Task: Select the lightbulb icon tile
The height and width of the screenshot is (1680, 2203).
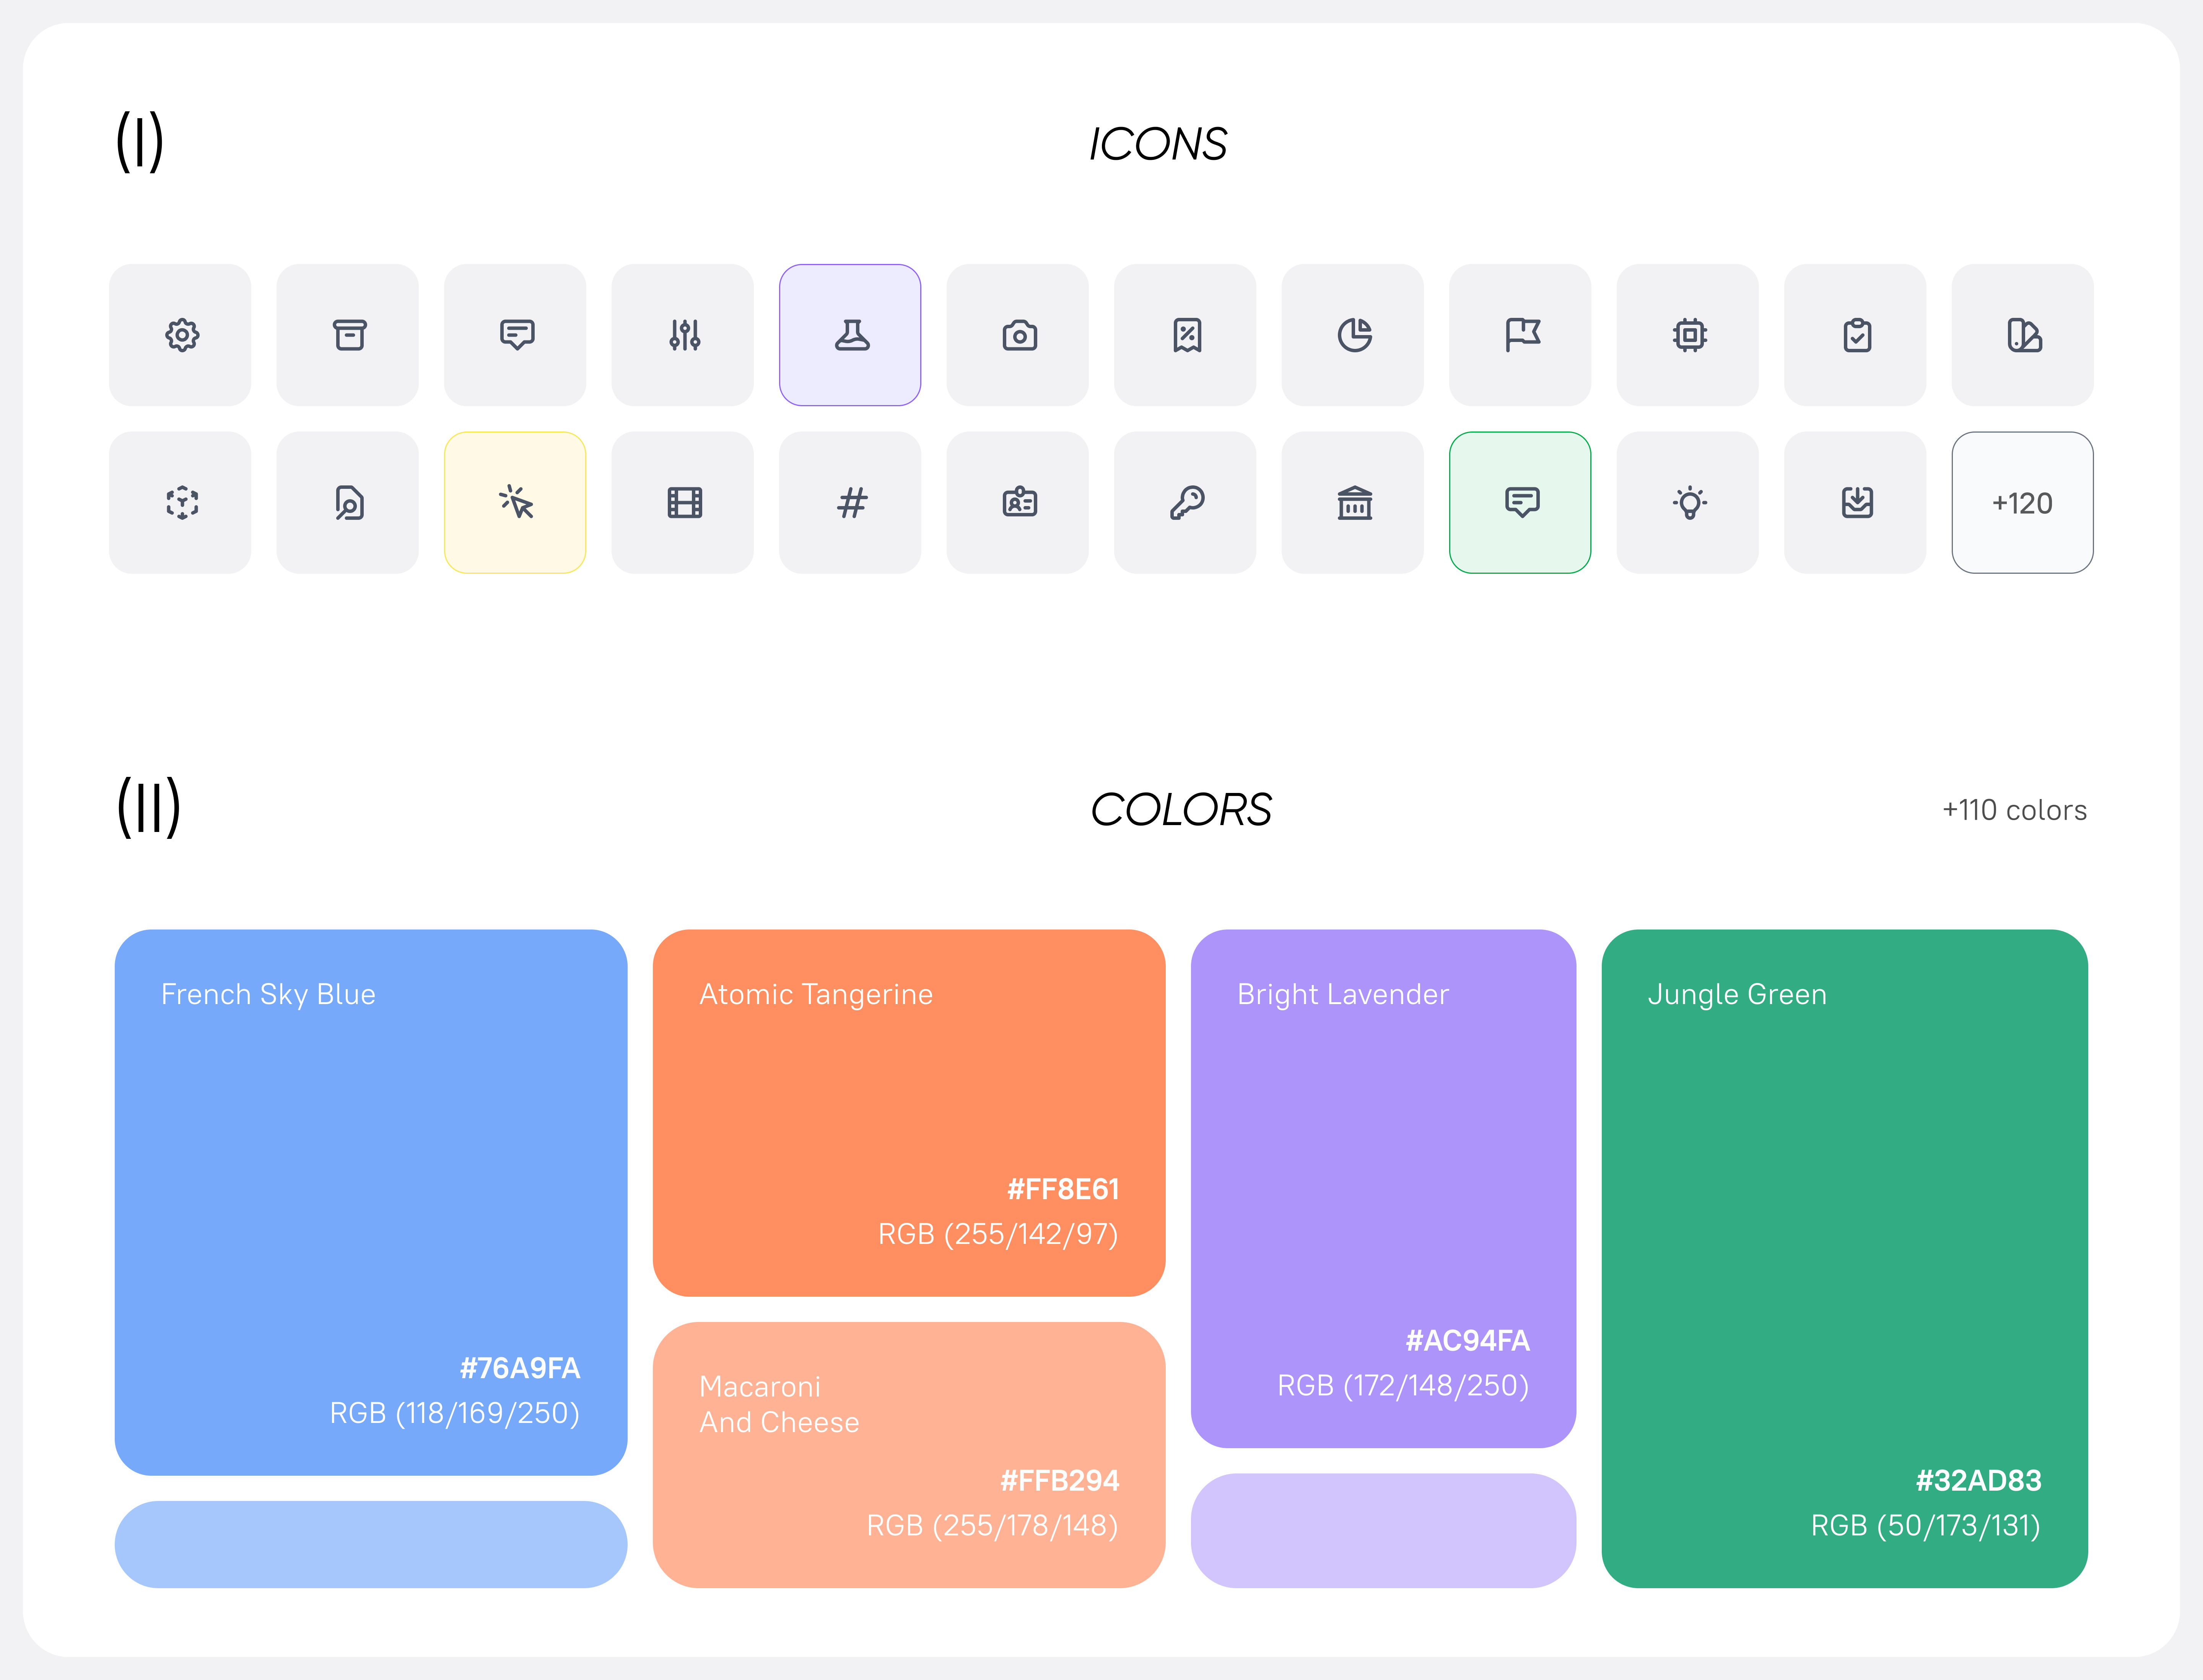Action: pyautogui.click(x=1688, y=502)
